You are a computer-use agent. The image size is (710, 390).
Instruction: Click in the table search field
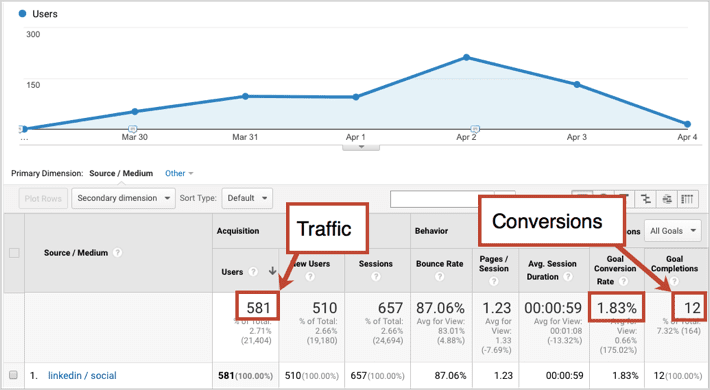click(442, 199)
